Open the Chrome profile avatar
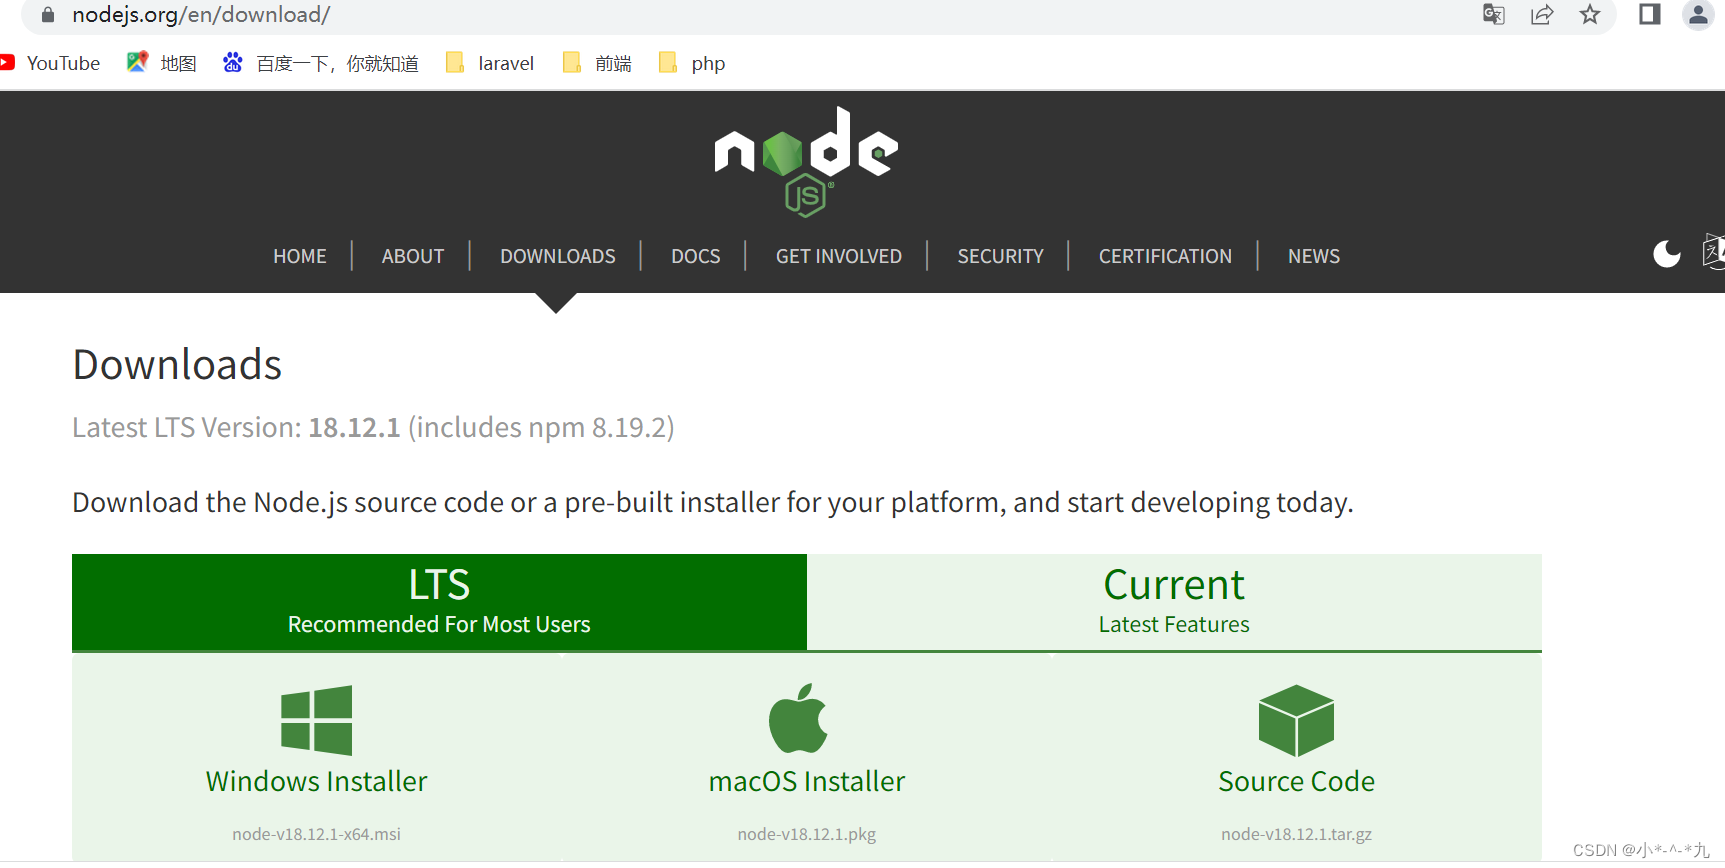1725x868 pixels. point(1698,14)
